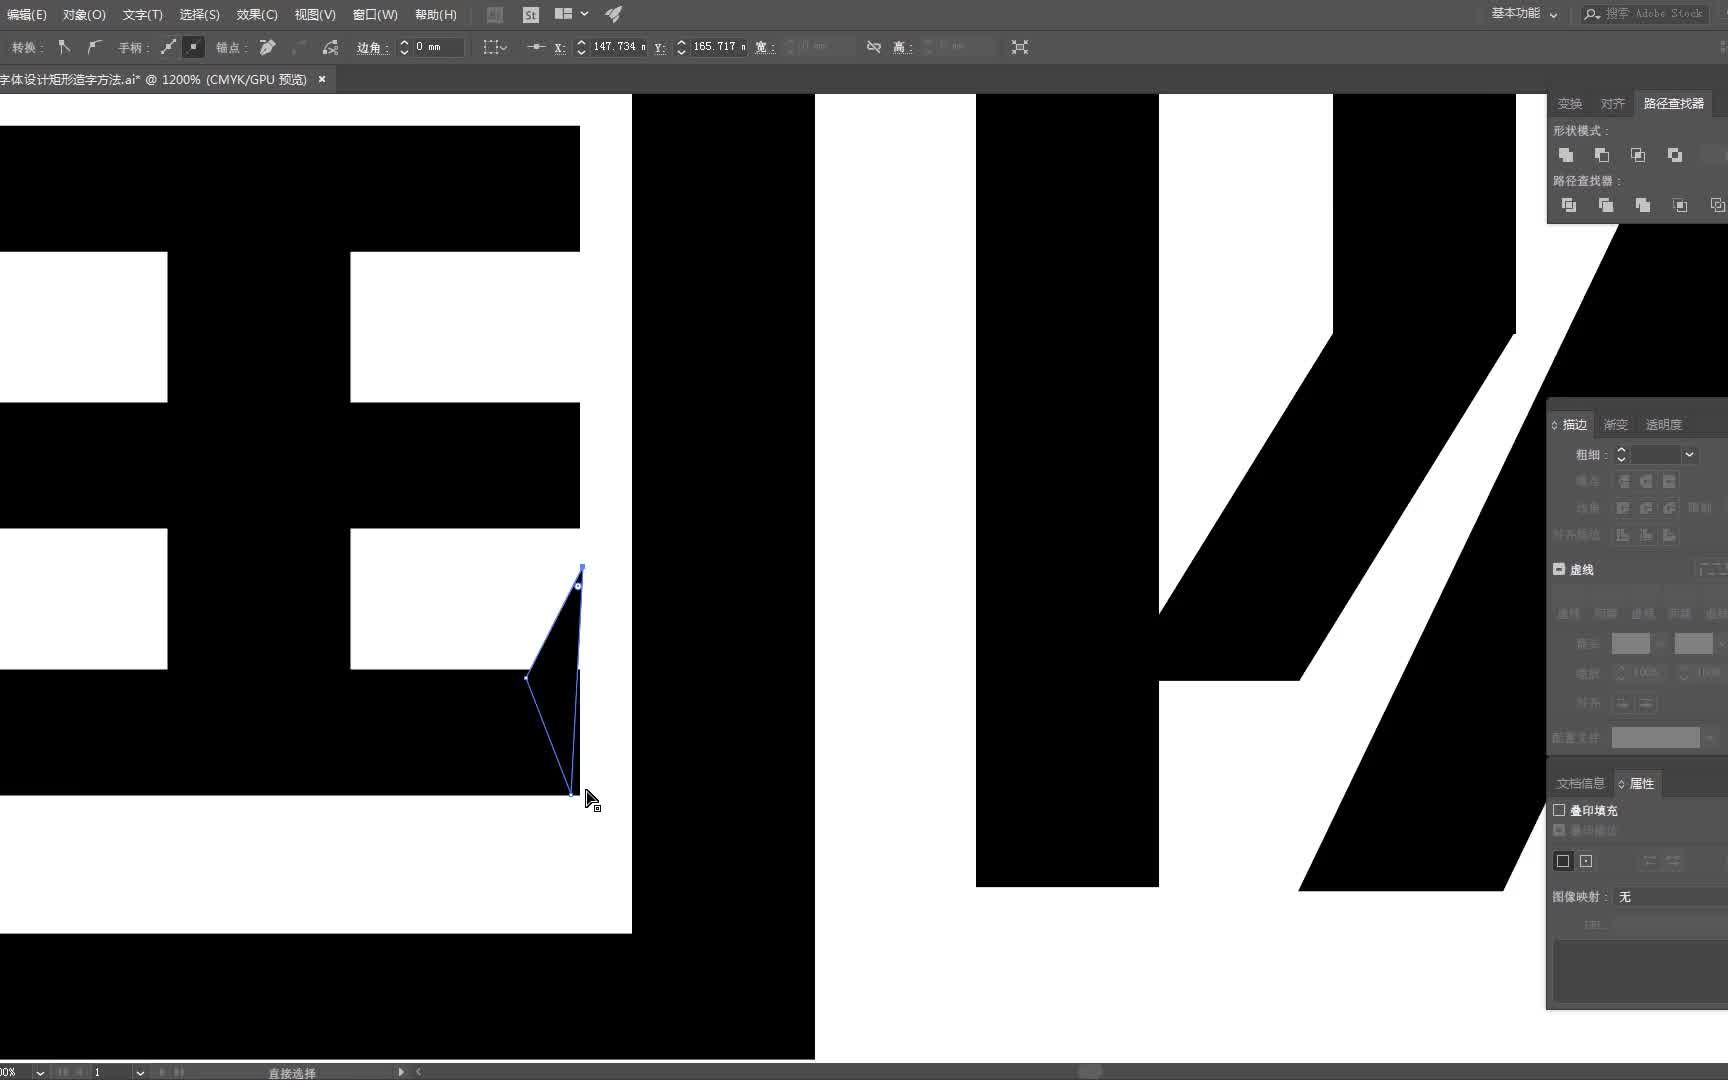The width and height of the screenshot is (1728, 1080).
Task: Show handles for multiple selected anchors
Action: 168,47
